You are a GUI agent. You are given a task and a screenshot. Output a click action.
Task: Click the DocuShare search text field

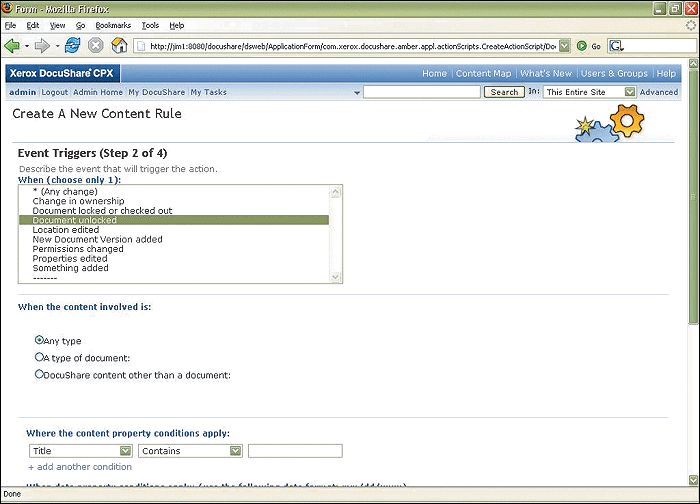(422, 92)
